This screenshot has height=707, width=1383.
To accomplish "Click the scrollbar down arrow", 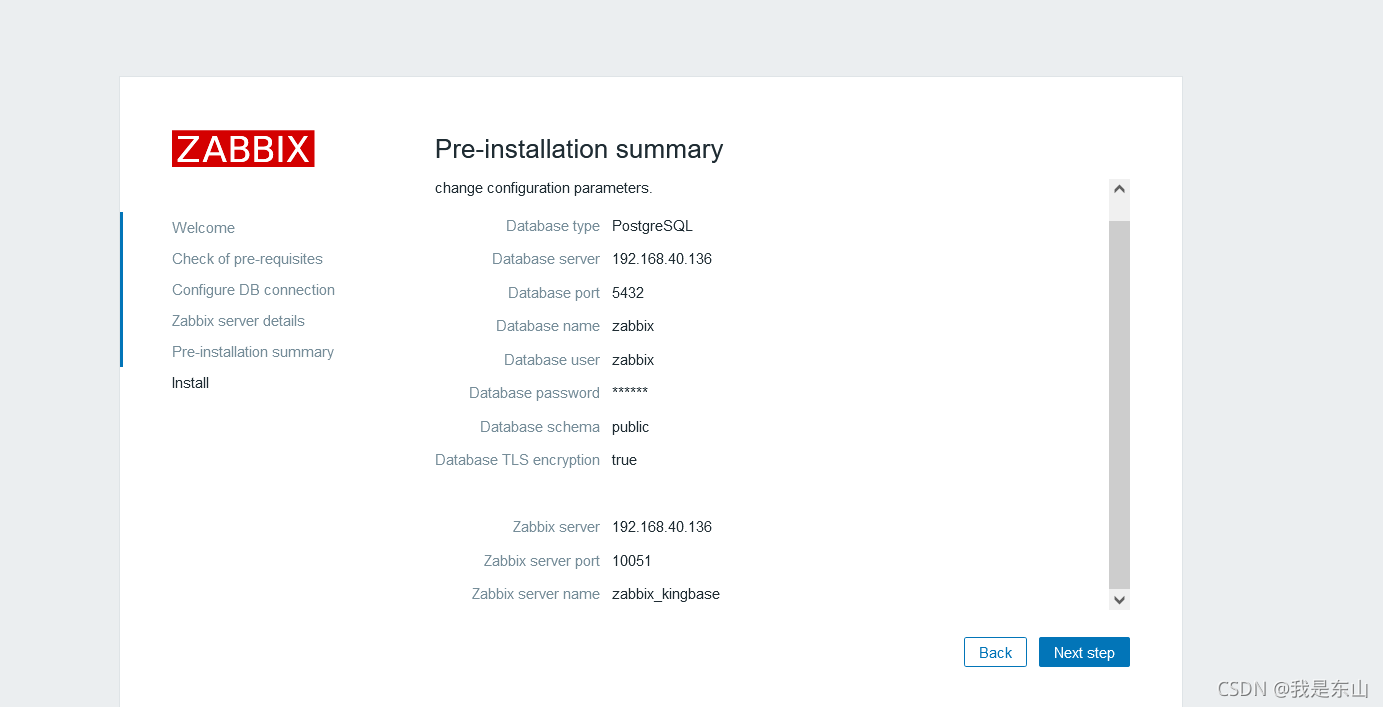I will click(x=1119, y=600).
